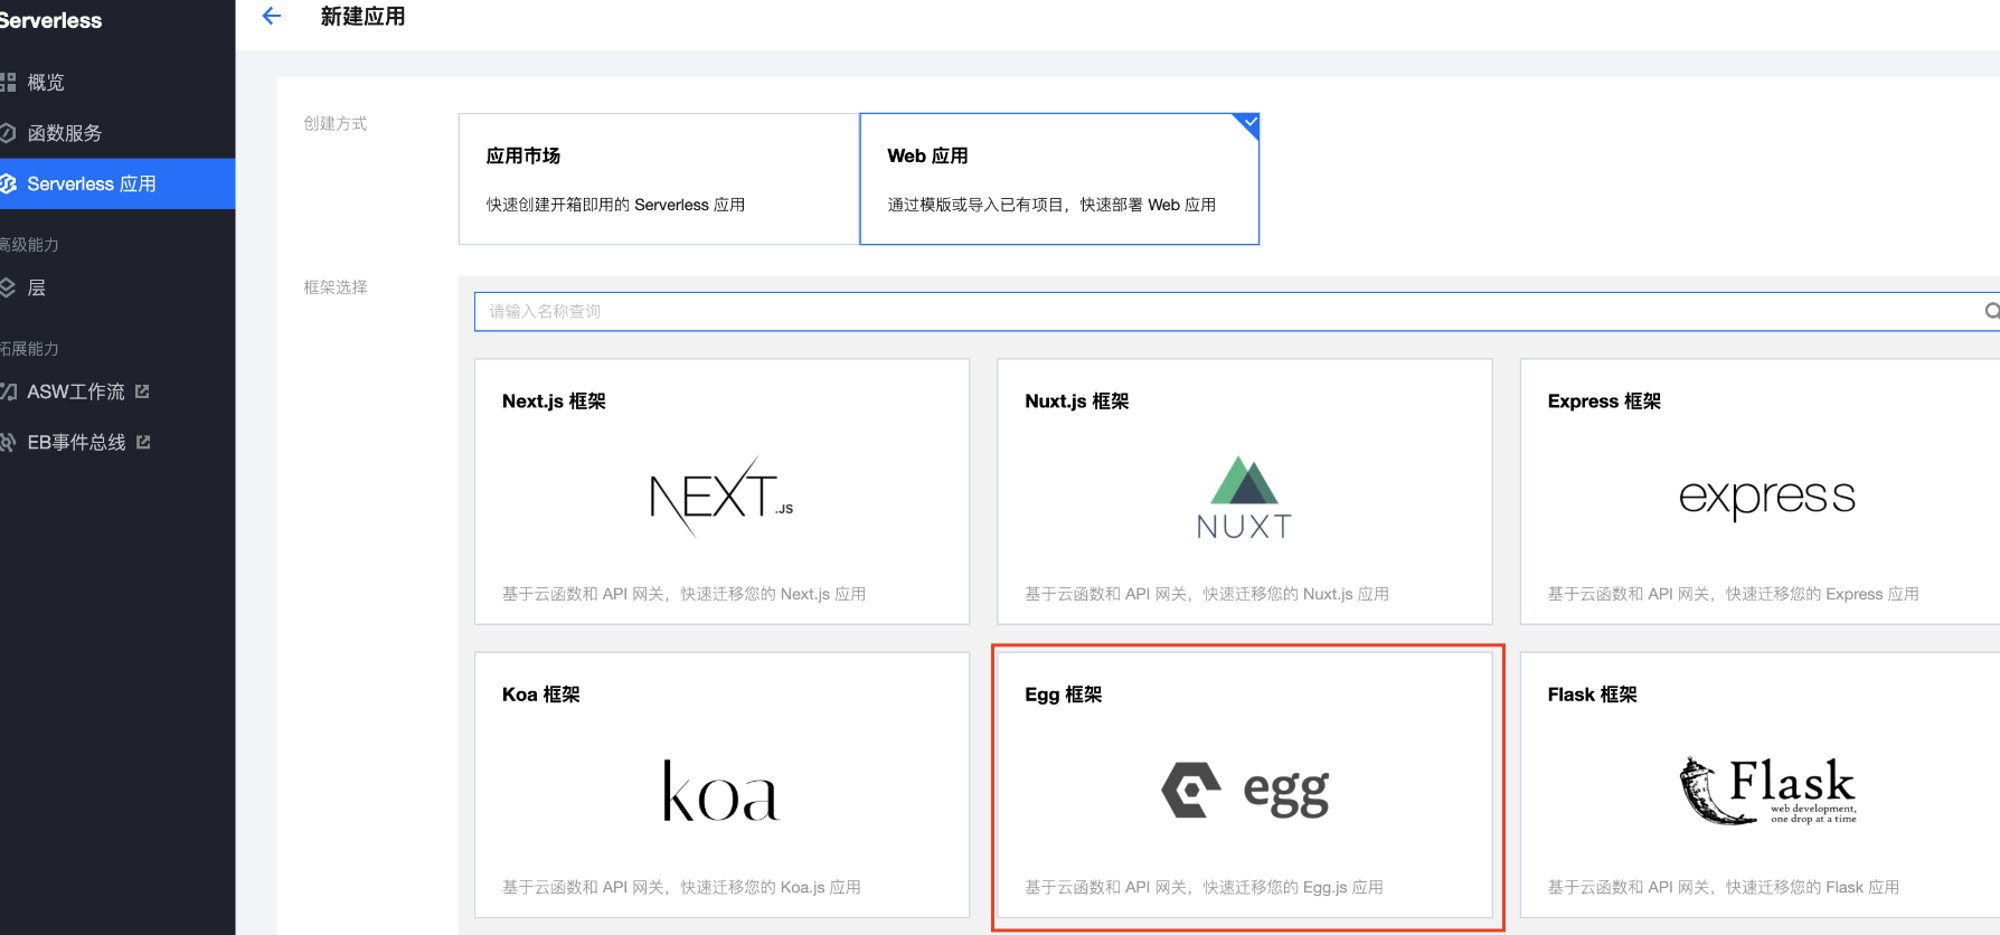Select the Express 框架 card
This screenshot has width=2000, height=935.
[1760, 492]
